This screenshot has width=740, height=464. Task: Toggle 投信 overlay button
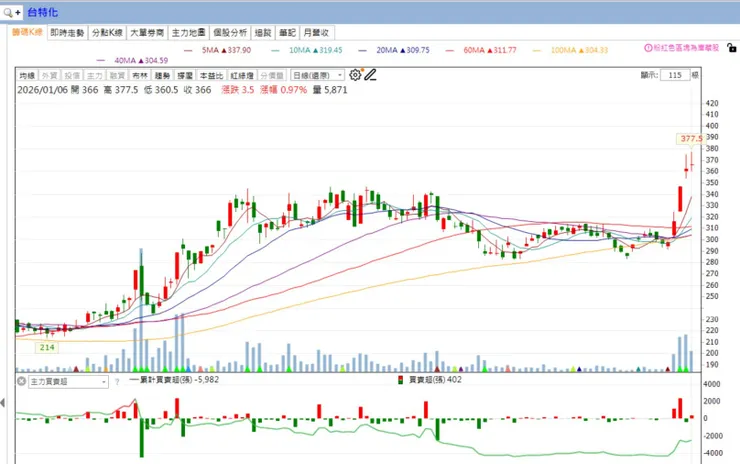pyautogui.click(x=72, y=76)
